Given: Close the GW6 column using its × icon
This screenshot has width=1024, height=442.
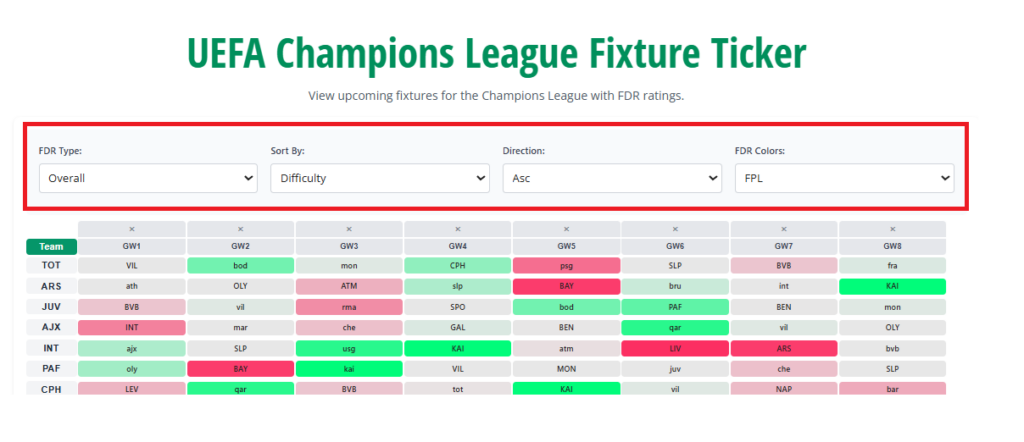Looking at the screenshot, I should [x=675, y=229].
